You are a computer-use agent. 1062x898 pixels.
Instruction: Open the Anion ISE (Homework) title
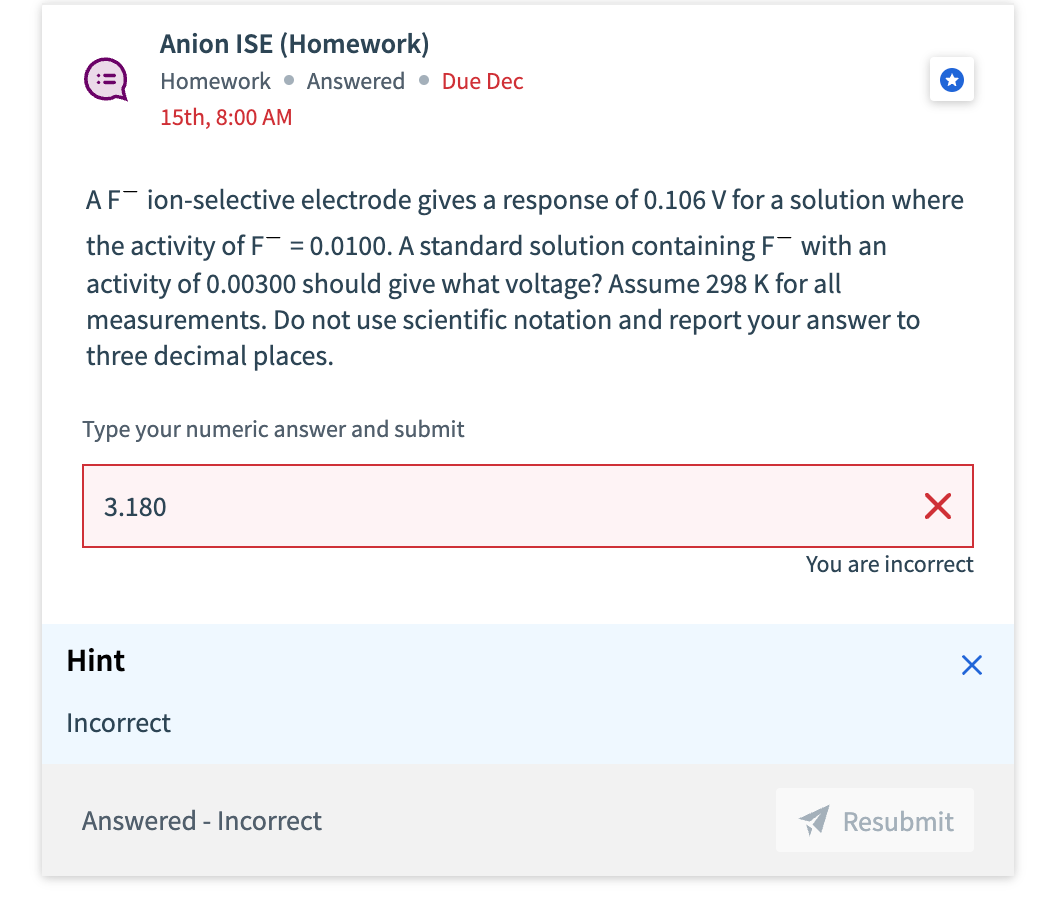point(293,43)
